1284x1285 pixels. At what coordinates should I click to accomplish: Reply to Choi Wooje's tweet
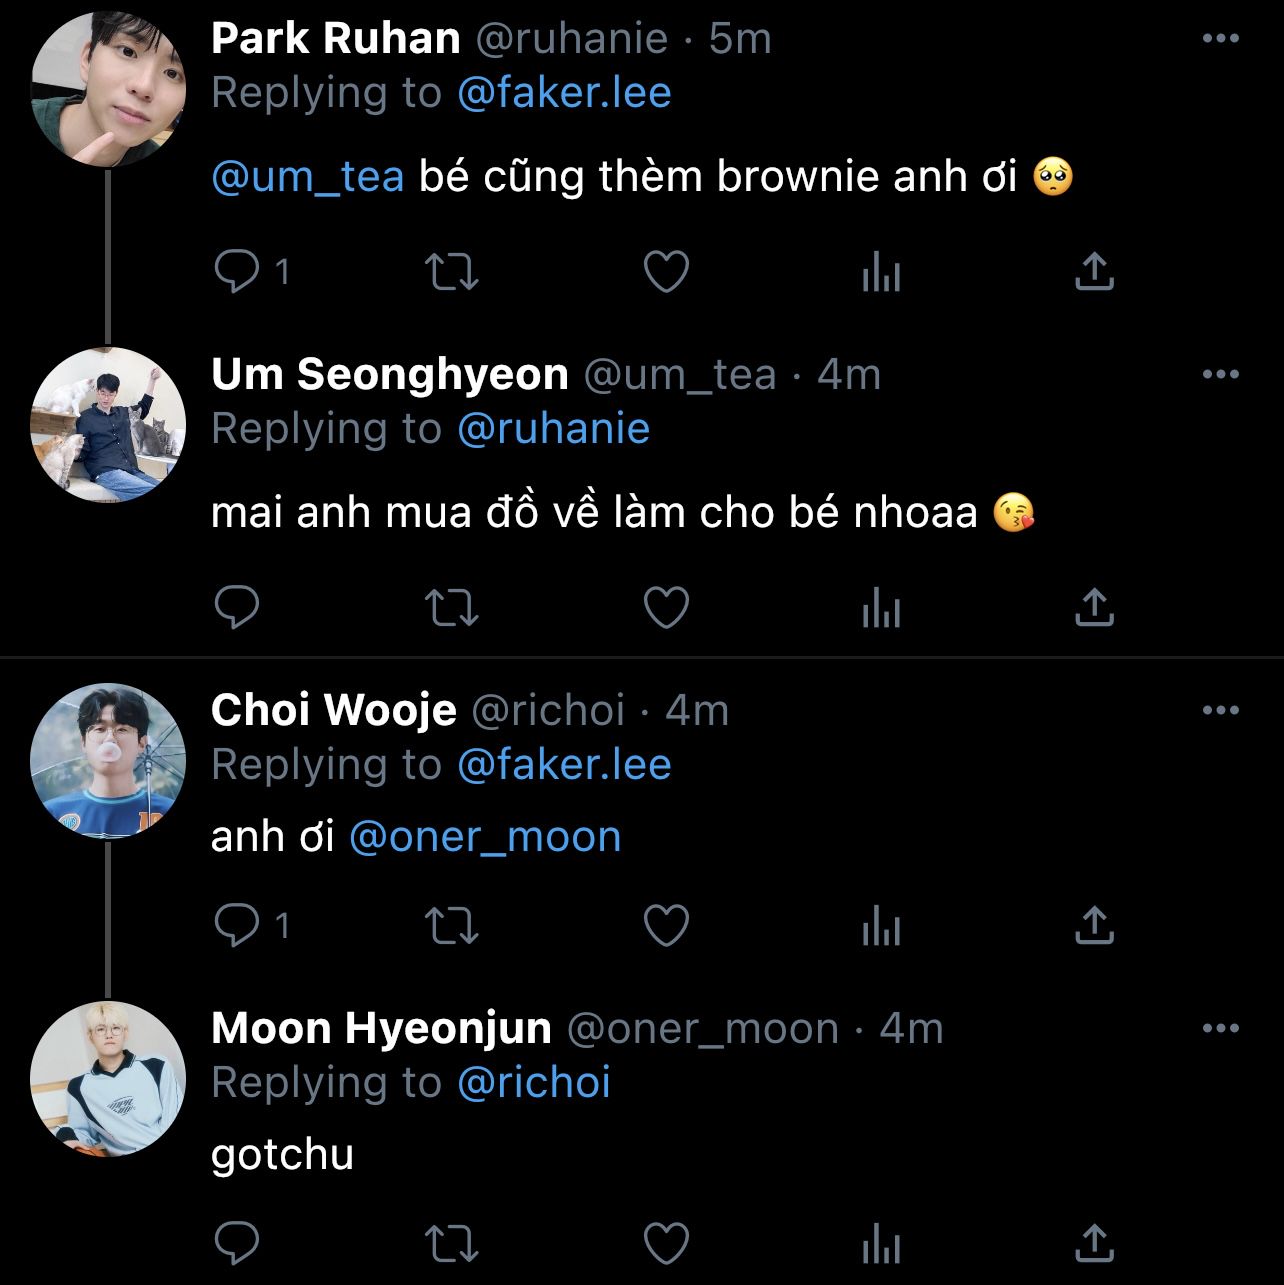pyautogui.click(x=237, y=926)
